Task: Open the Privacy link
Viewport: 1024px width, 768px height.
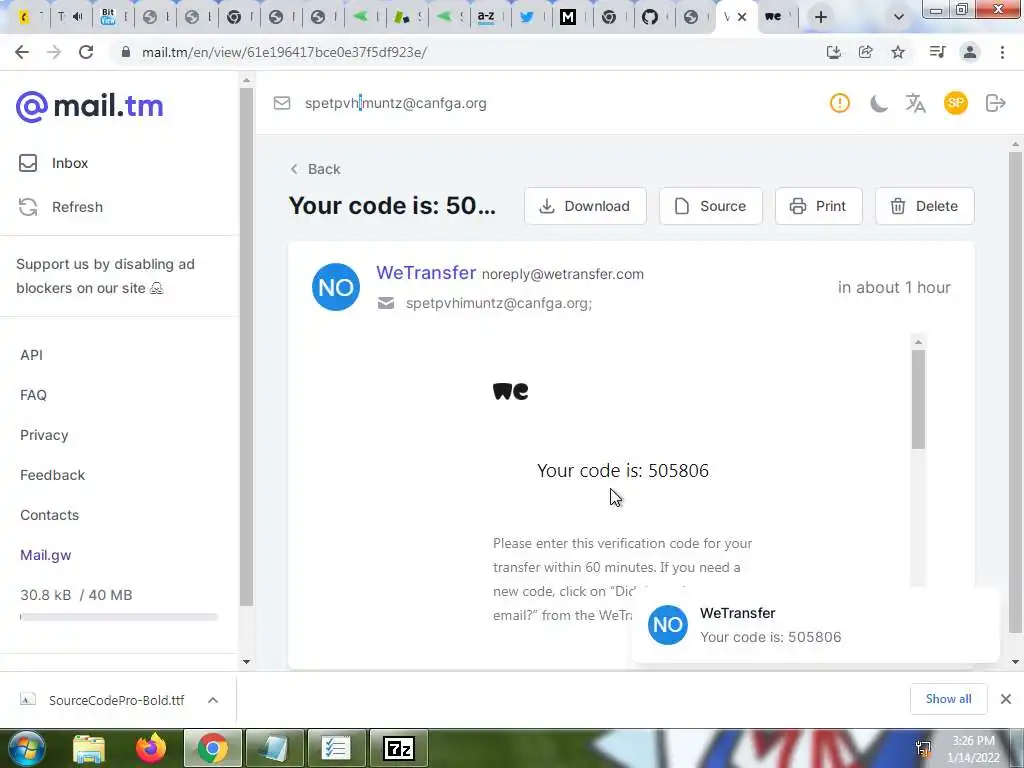Action: coord(44,435)
